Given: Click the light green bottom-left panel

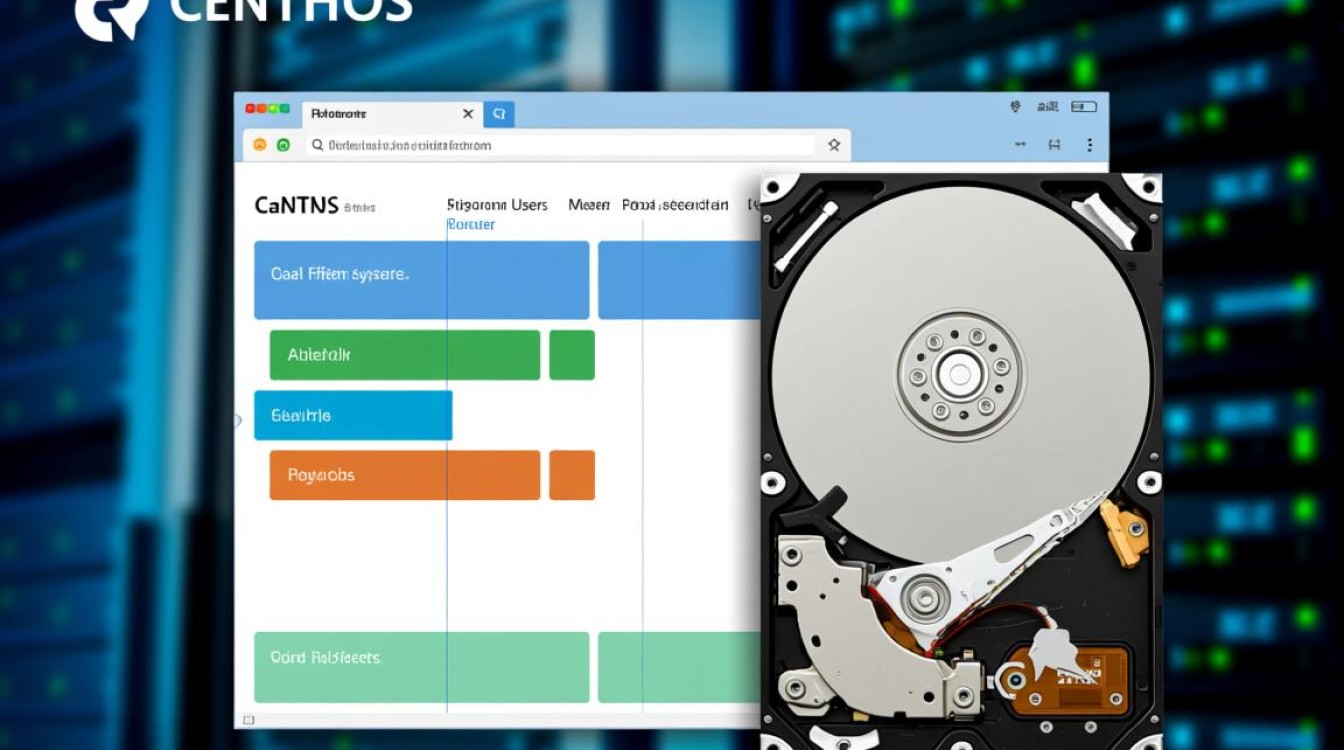Looking at the screenshot, I should coord(421,667).
